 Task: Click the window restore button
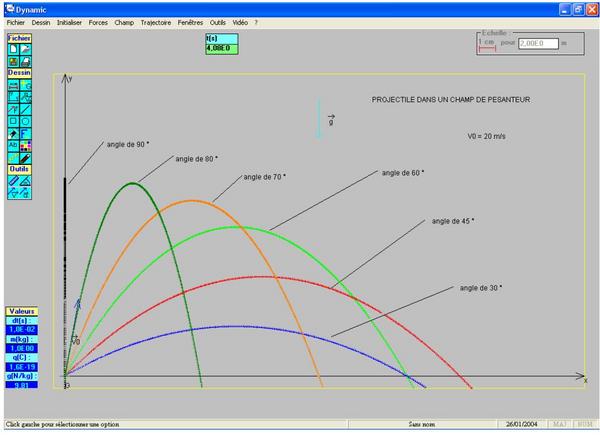click(578, 10)
